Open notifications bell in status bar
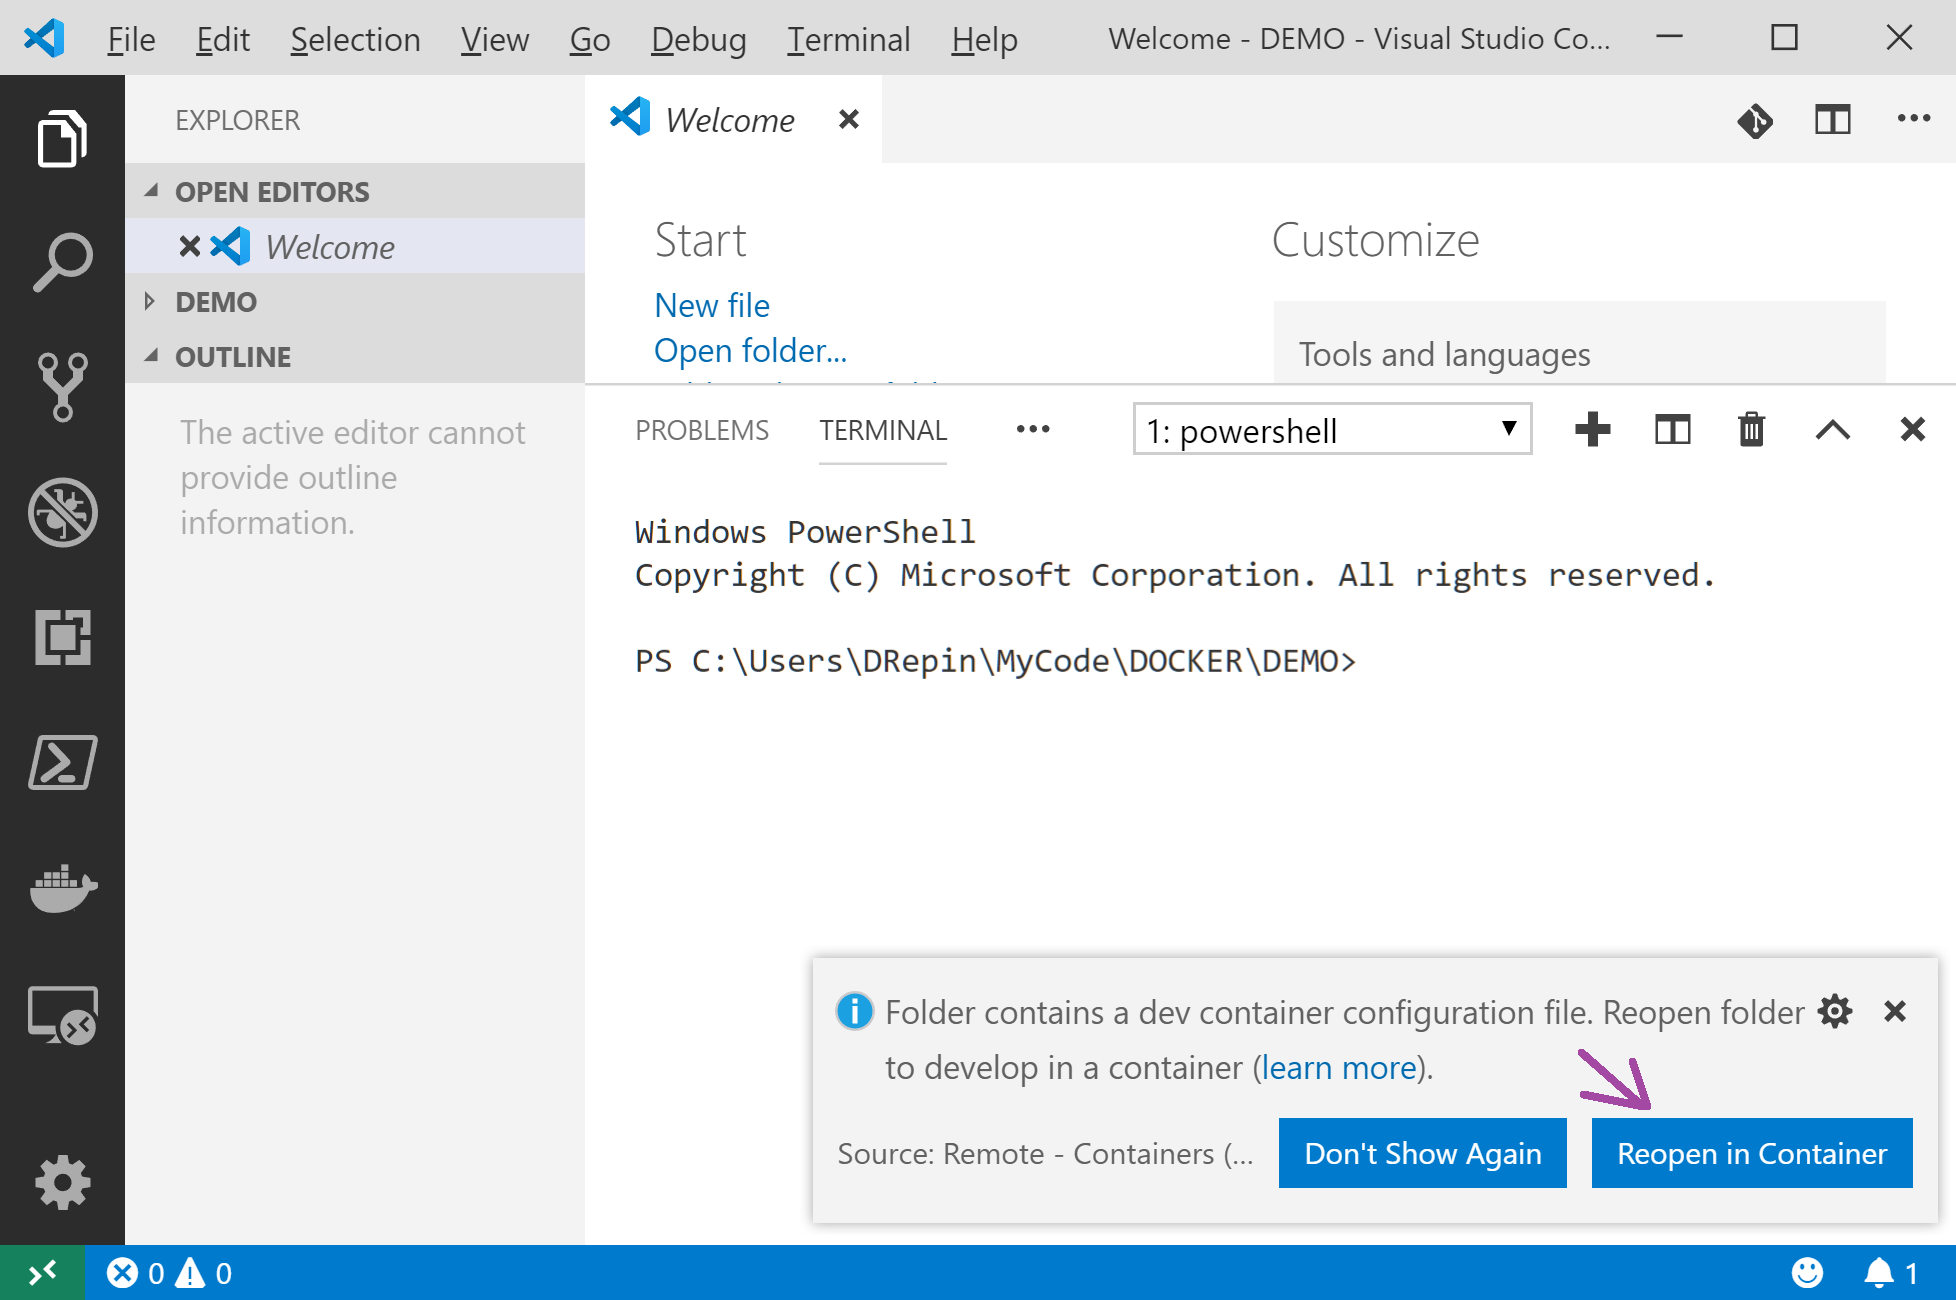Viewport: 1956px width, 1300px height. tap(1890, 1273)
